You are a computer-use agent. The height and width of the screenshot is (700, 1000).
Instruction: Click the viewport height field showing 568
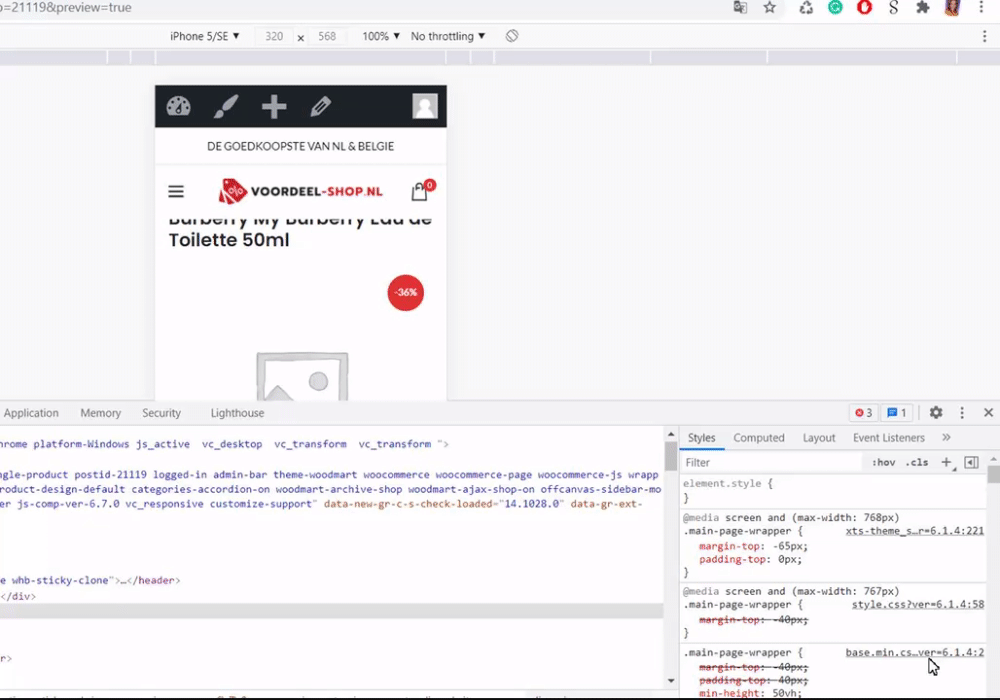(x=327, y=36)
